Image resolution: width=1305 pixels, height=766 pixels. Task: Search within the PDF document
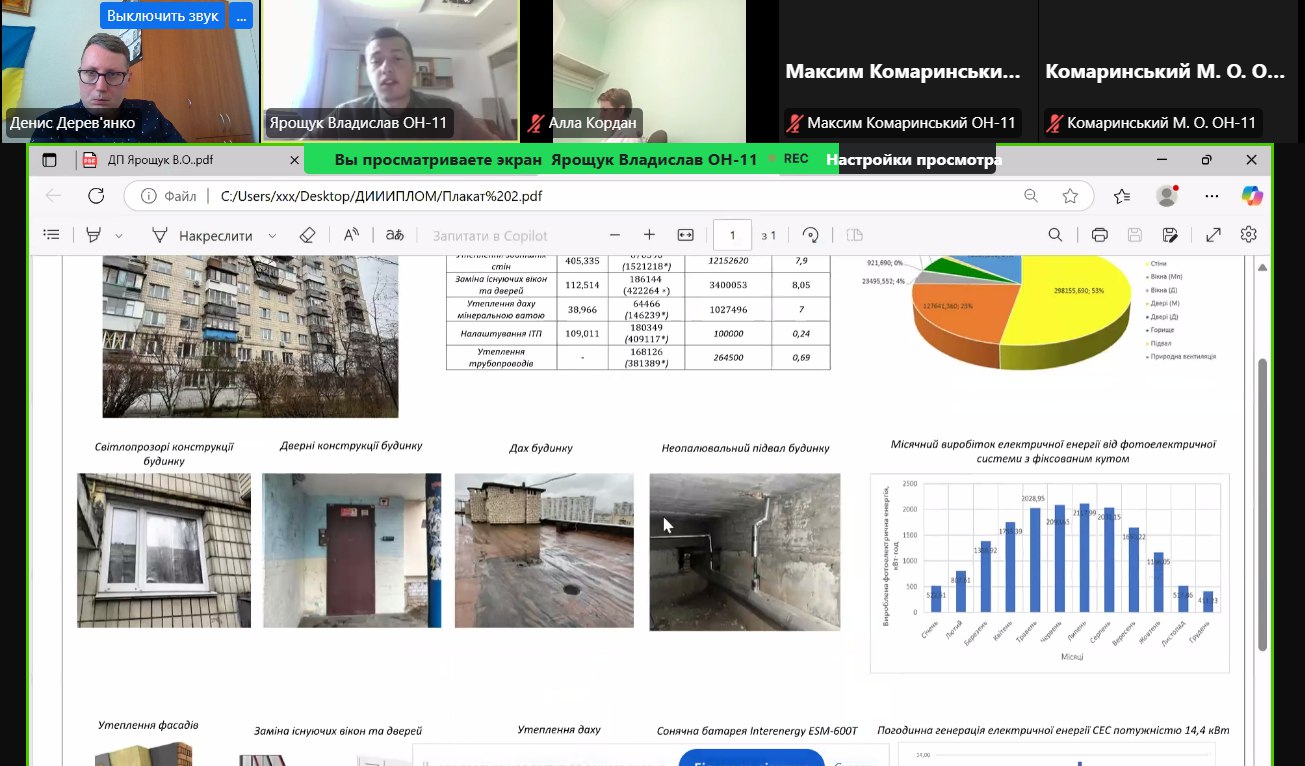[1055, 235]
